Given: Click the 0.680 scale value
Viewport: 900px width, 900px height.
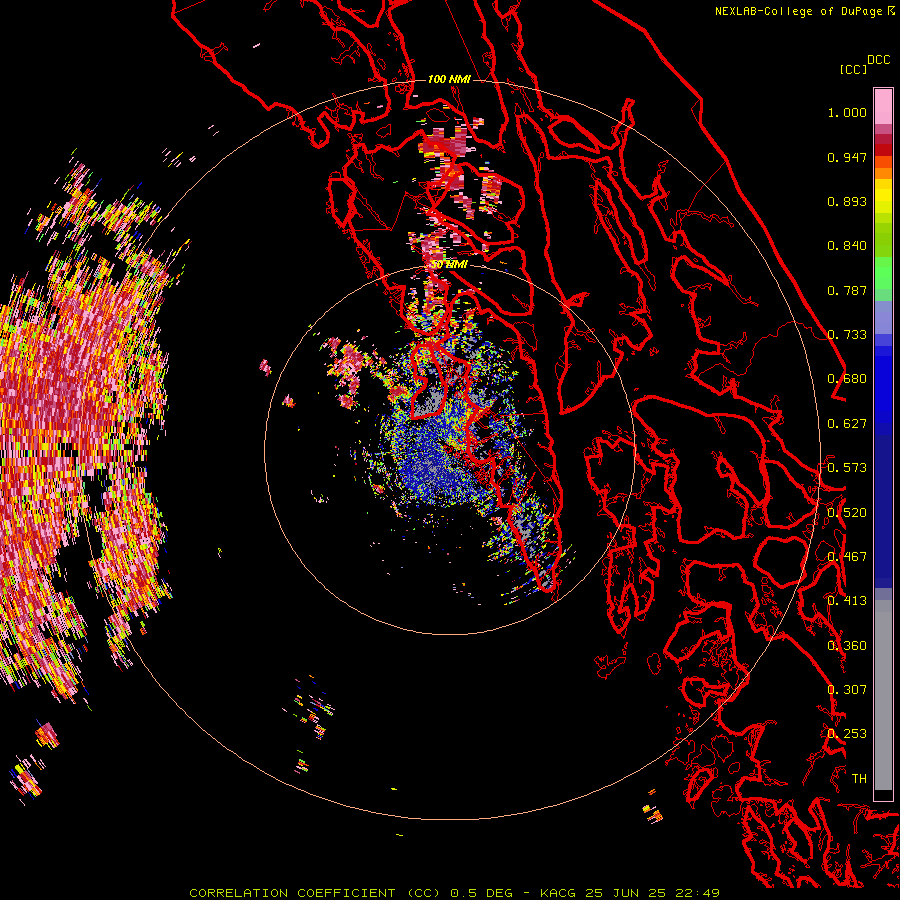Looking at the screenshot, I should (847, 379).
